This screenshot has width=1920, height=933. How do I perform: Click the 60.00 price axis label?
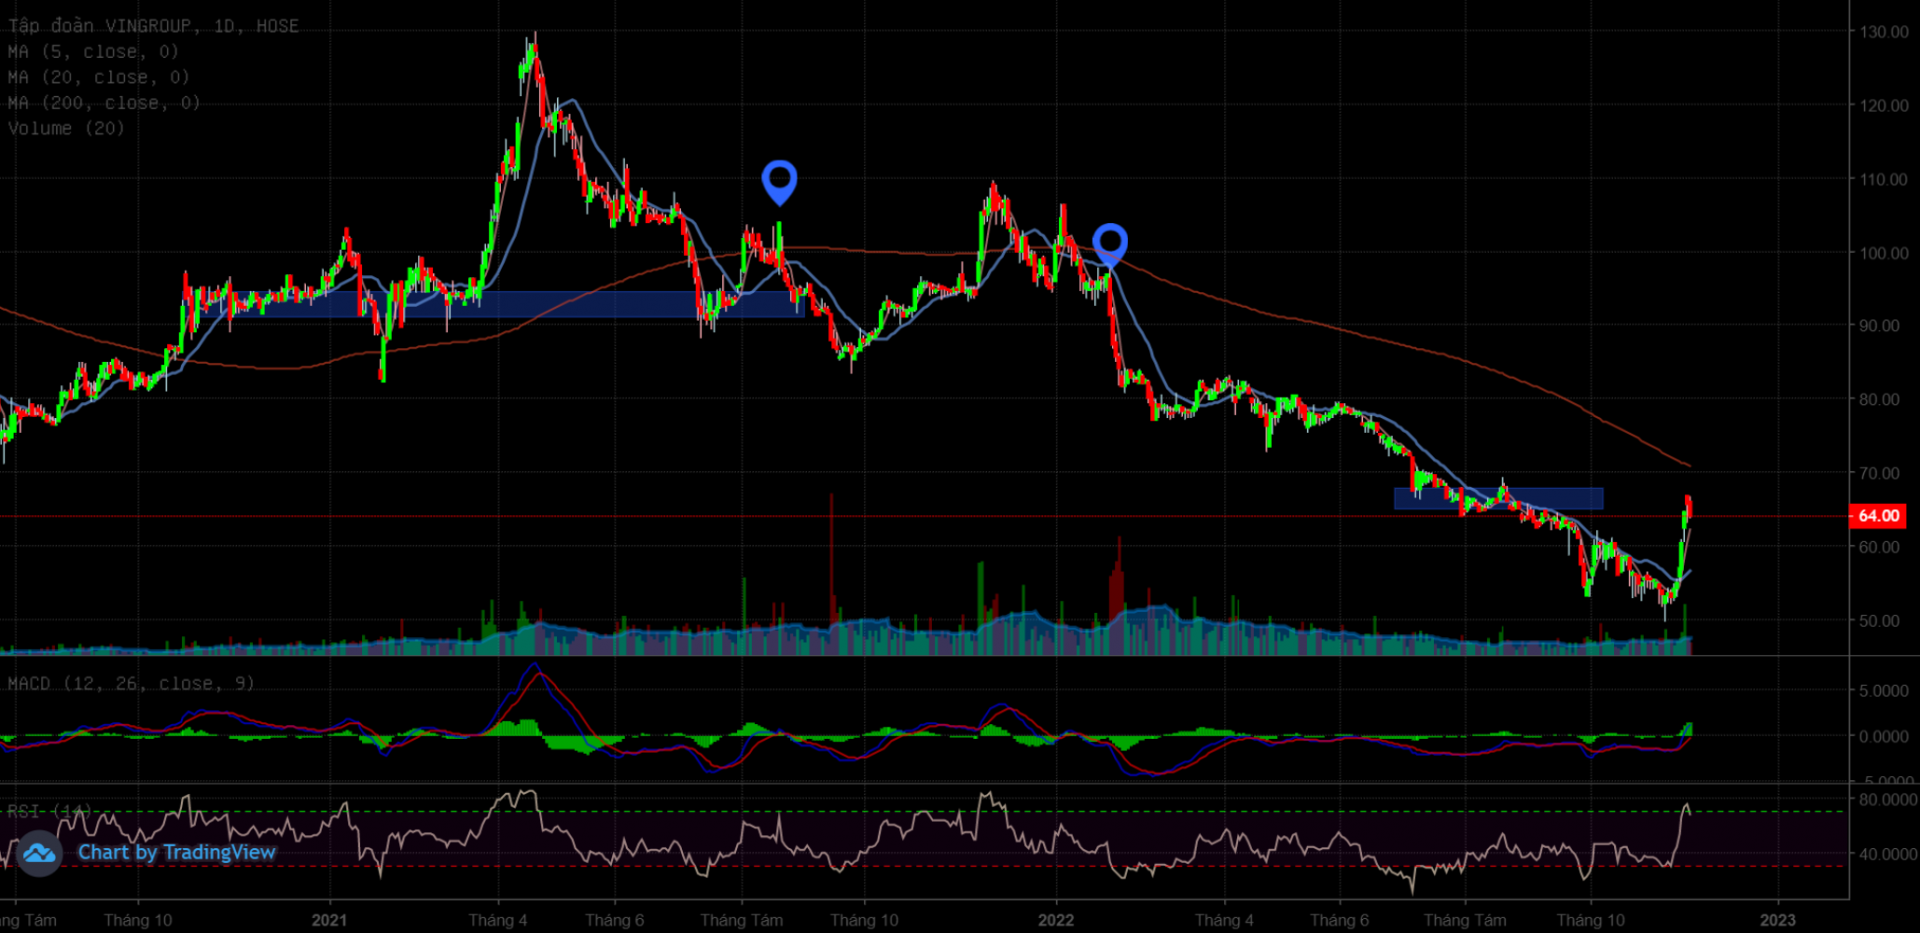[x=1879, y=547]
